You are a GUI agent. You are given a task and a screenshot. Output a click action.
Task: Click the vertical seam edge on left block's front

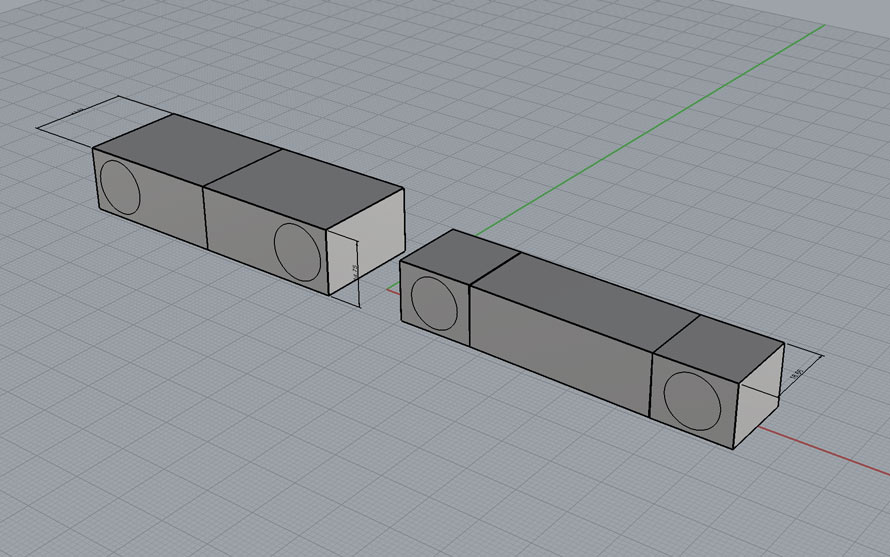[x=205, y=217]
